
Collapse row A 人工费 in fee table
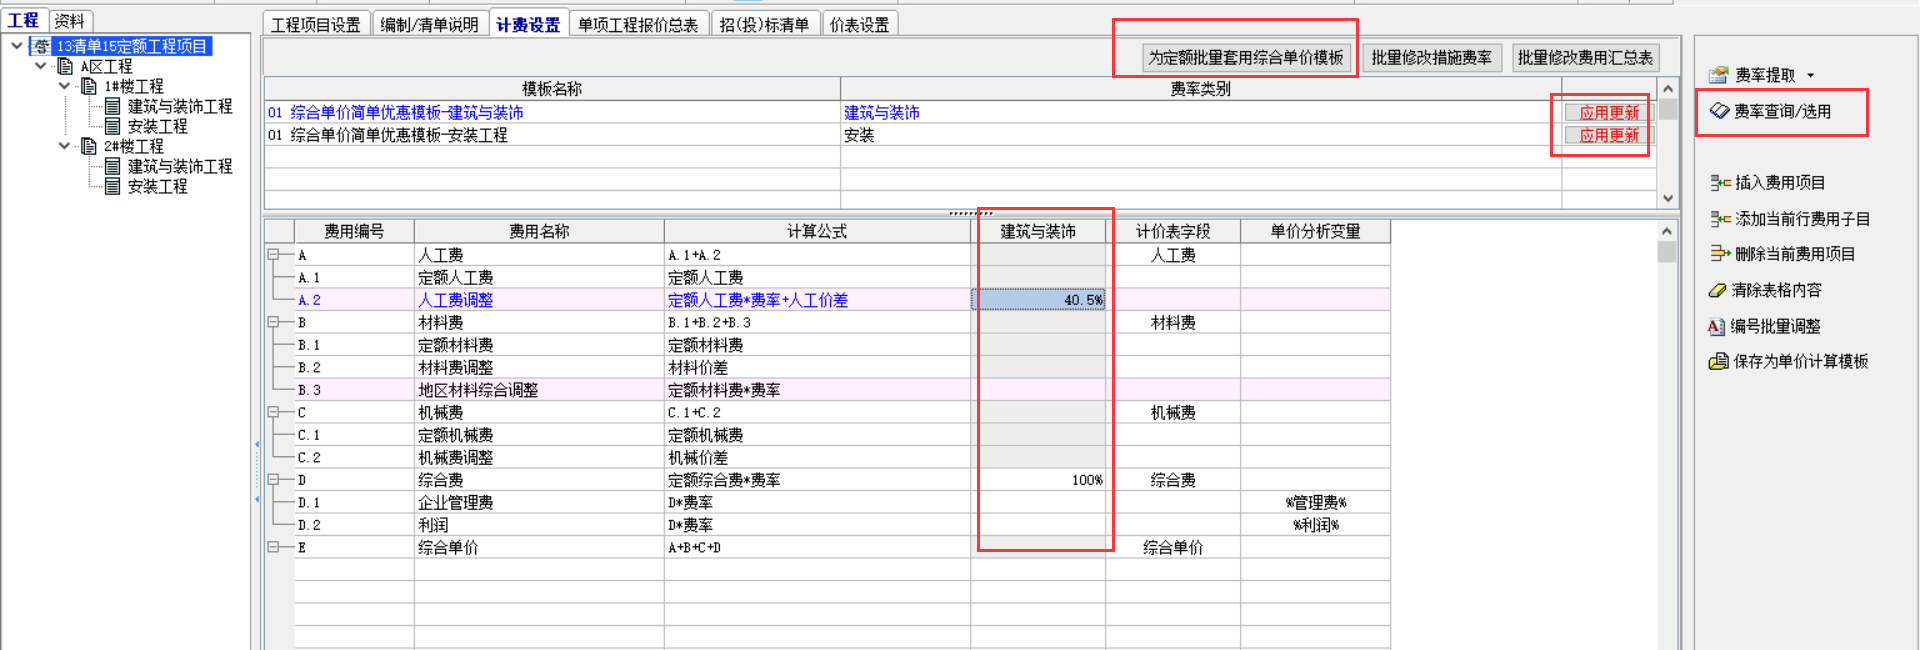pos(273,255)
